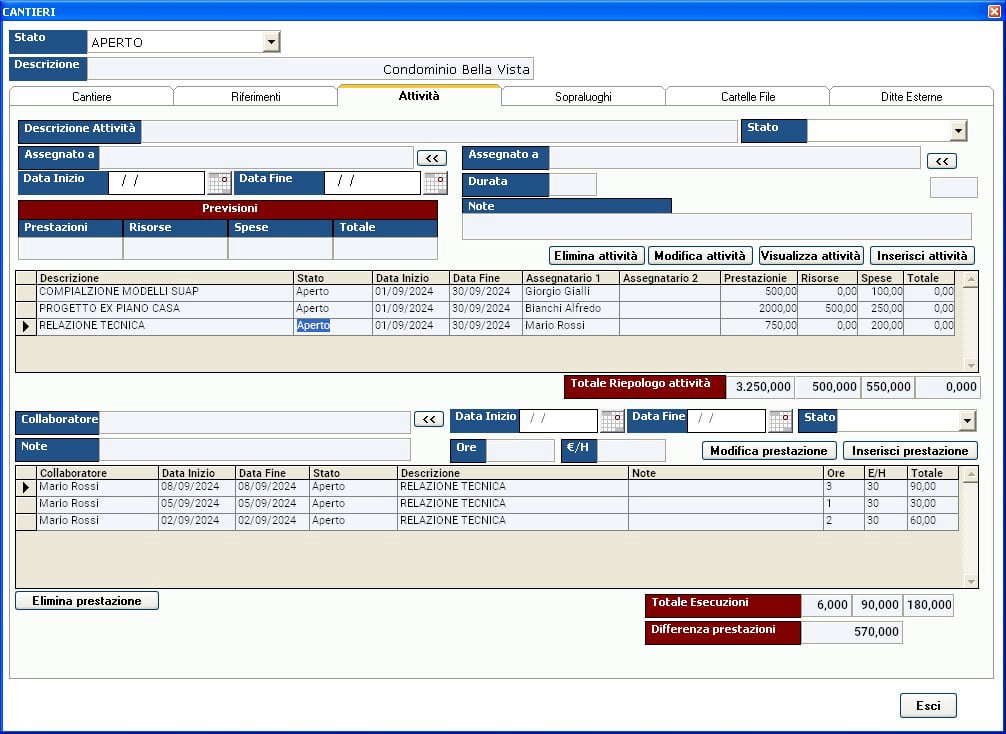Open the activity Data Inizio calendar picker
Screen dimensions: 1006x734
(218, 183)
